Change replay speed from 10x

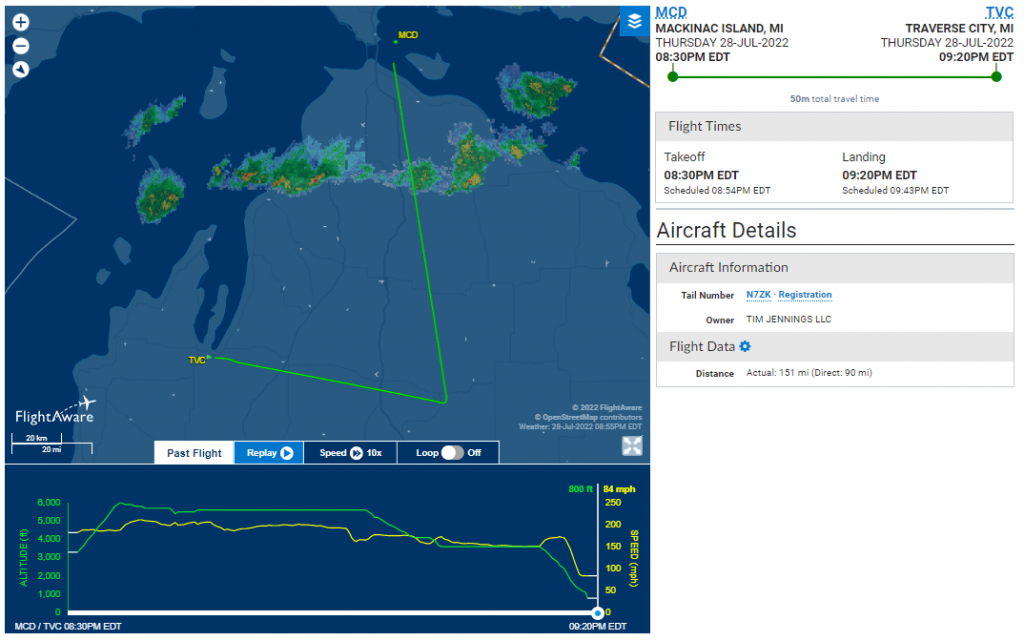pyautogui.click(x=351, y=453)
